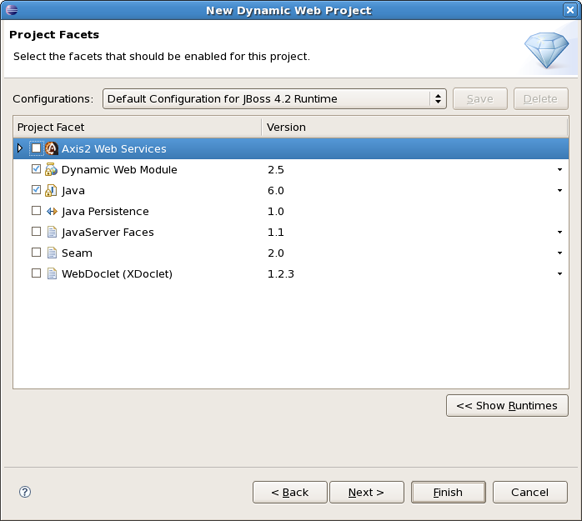This screenshot has height=521, width=582.
Task: Open the JavaServer Faces version dropdown
Action: [560, 232]
